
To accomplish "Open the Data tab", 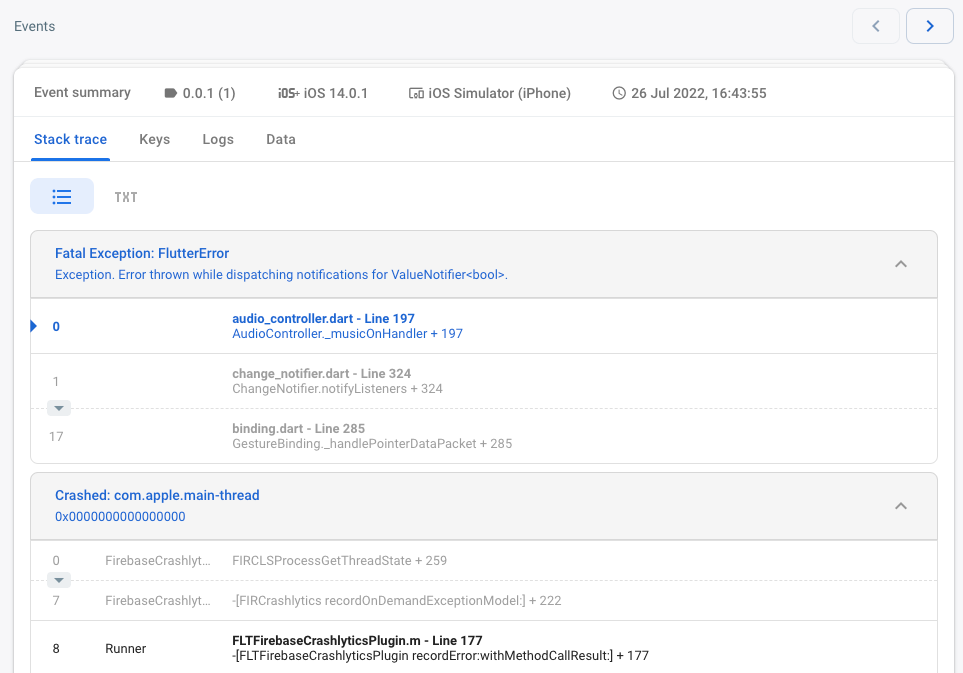I will (x=281, y=139).
